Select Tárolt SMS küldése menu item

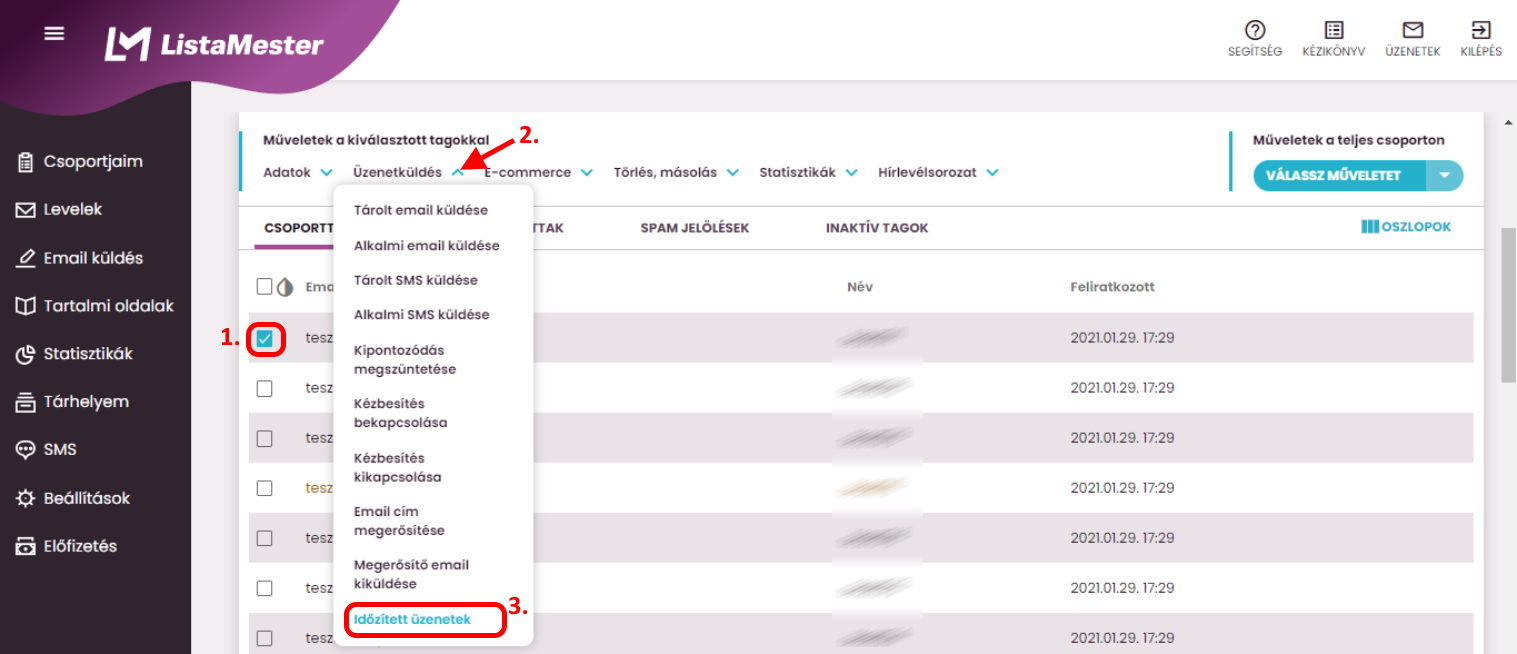tap(416, 280)
